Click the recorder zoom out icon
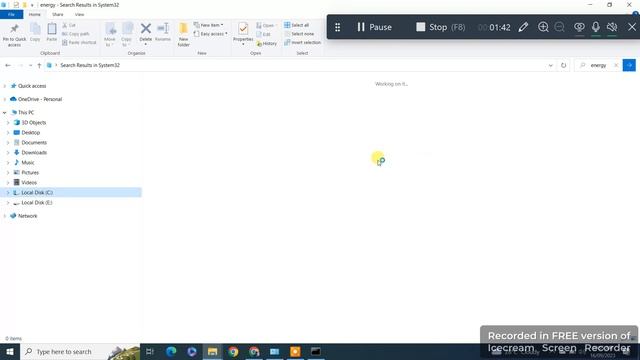Screen dimensions: 640x360 pyautogui.click(x=560, y=27)
